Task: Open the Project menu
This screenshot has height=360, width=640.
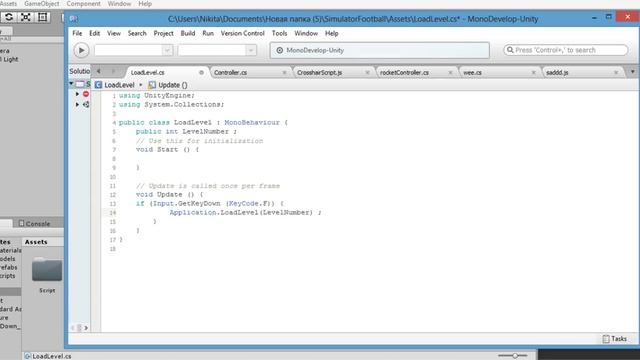Action: [163, 33]
